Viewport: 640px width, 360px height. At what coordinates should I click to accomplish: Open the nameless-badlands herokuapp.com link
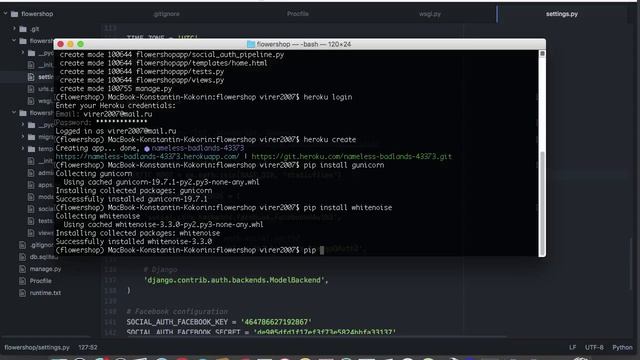pyautogui.click(x=147, y=156)
